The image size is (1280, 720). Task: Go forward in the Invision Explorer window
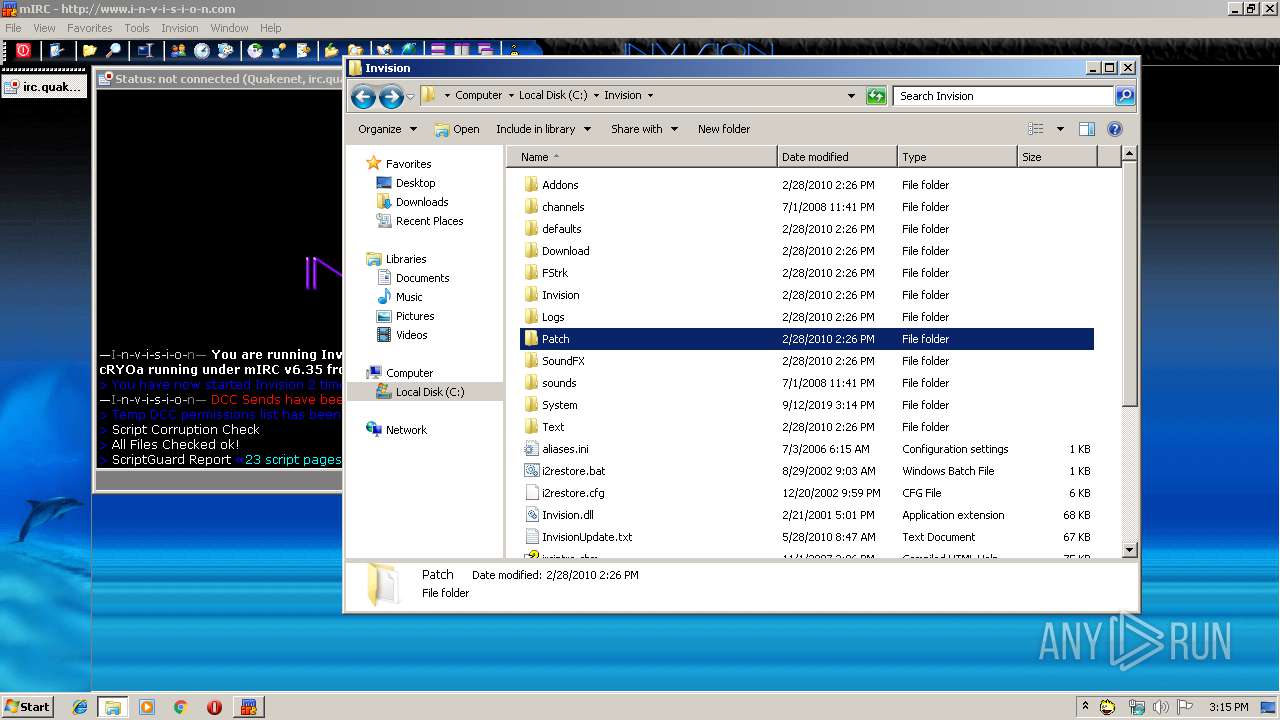tap(391, 96)
